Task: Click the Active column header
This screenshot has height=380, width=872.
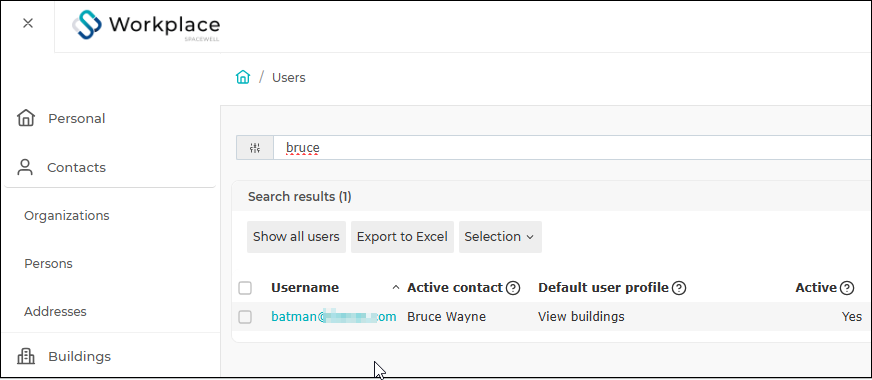Action: pyautogui.click(x=816, y=288)
